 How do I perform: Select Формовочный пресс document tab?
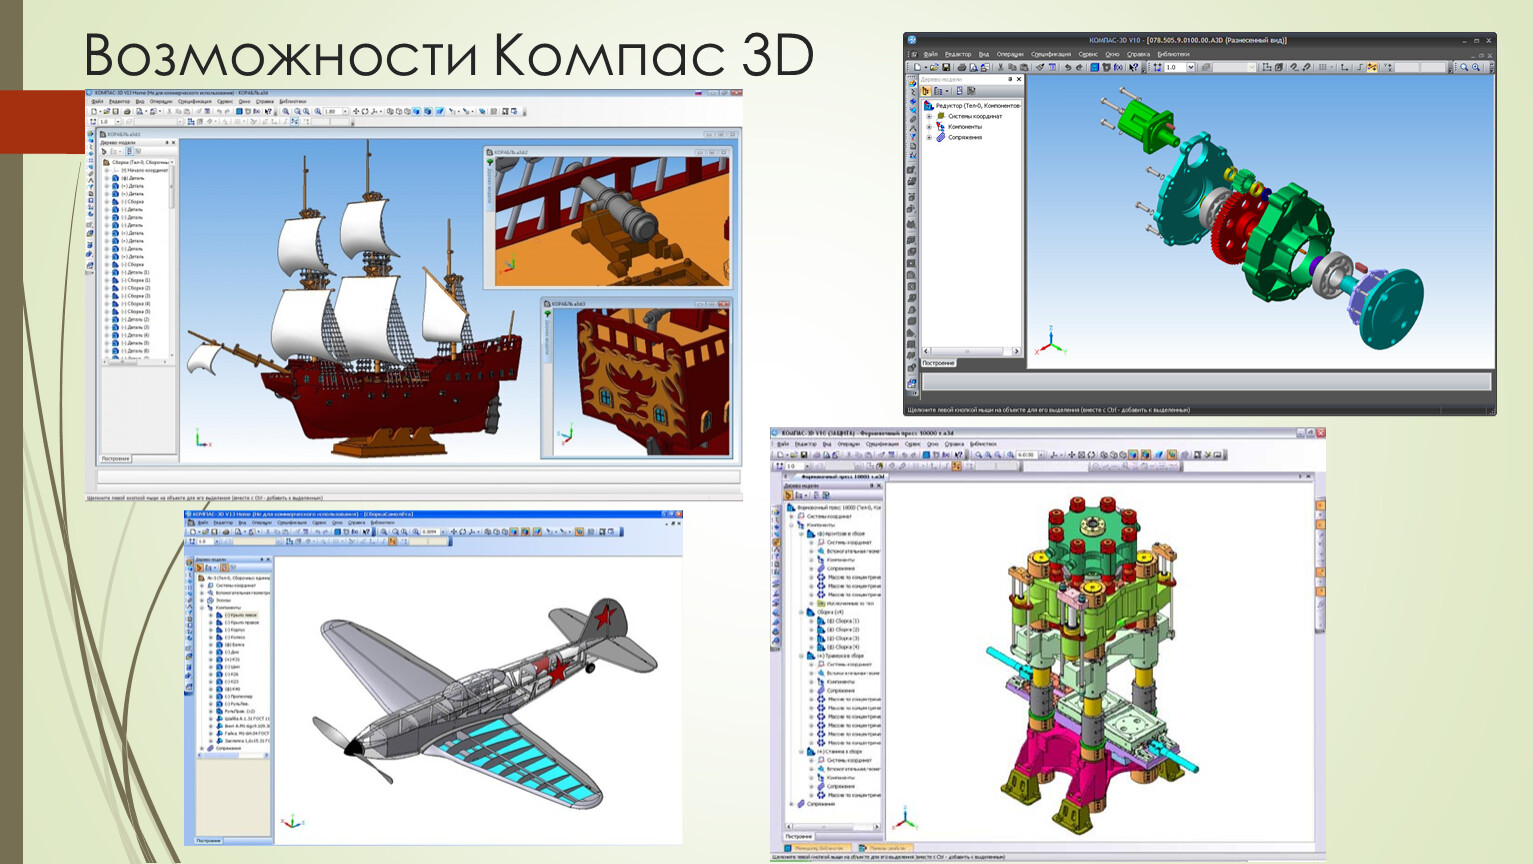[843, 477]
